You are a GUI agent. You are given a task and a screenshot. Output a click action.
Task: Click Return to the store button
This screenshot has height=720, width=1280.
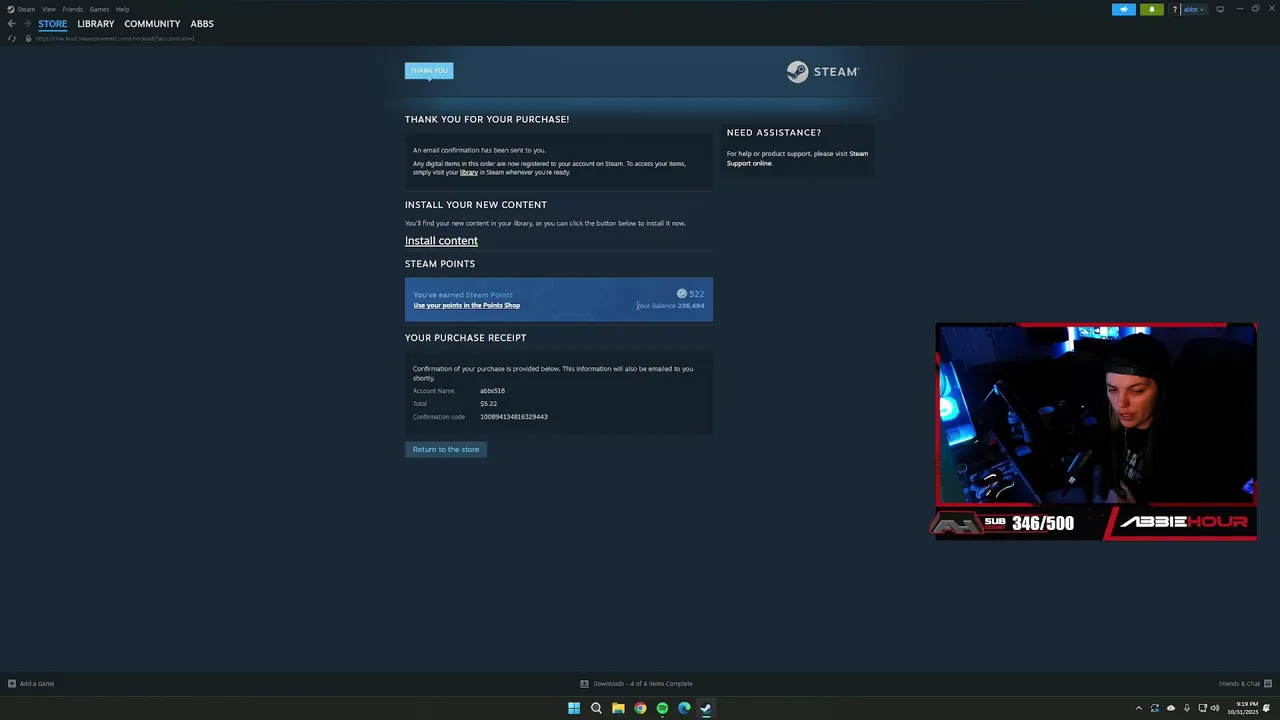point(446,449)
